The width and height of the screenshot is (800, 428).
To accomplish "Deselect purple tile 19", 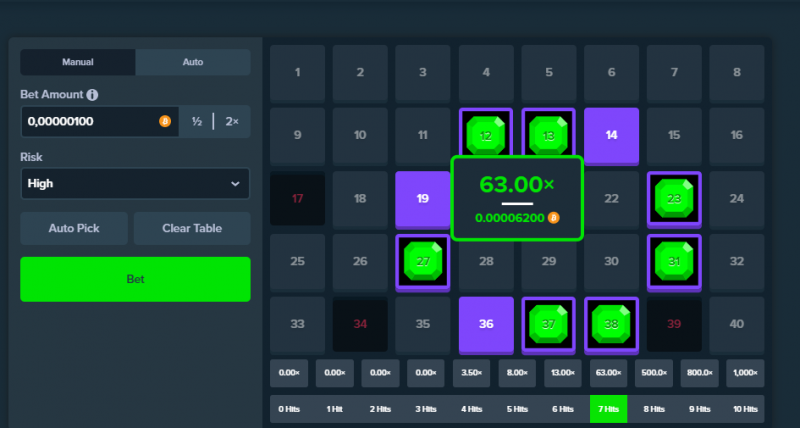I will [x=423, y=199].
